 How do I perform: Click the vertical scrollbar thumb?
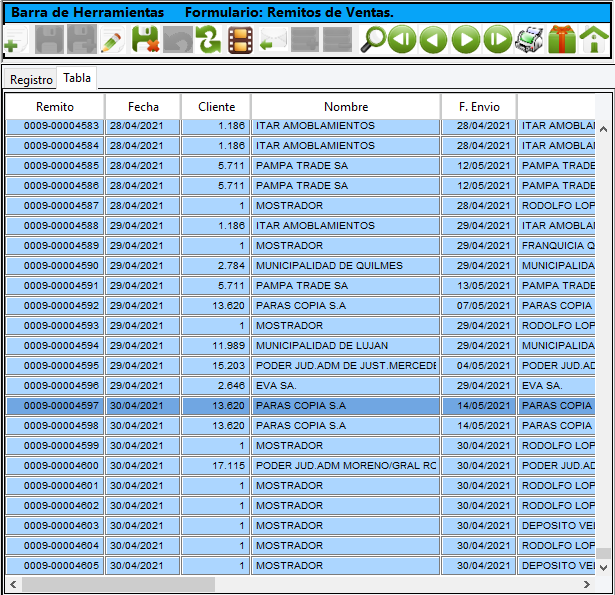tap(604, 553)
